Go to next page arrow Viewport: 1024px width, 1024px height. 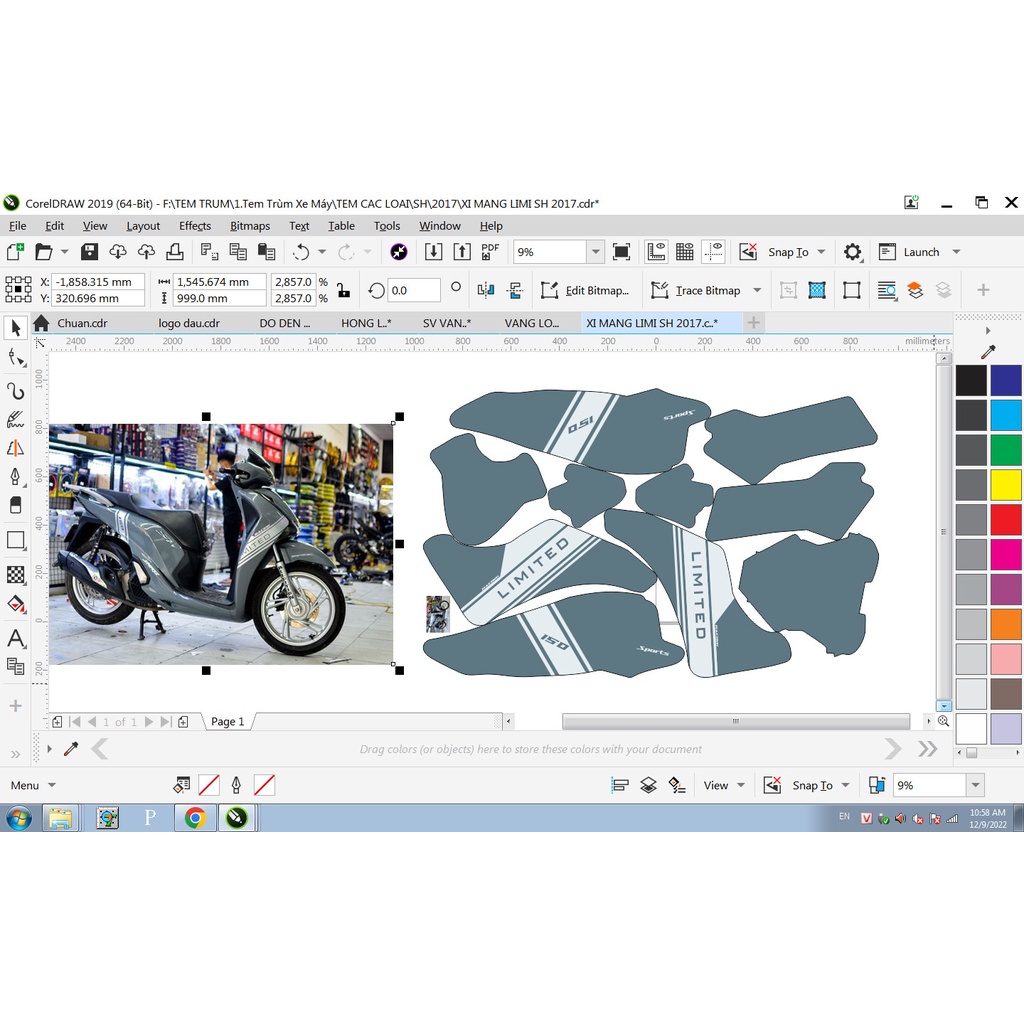pos(149,722)
